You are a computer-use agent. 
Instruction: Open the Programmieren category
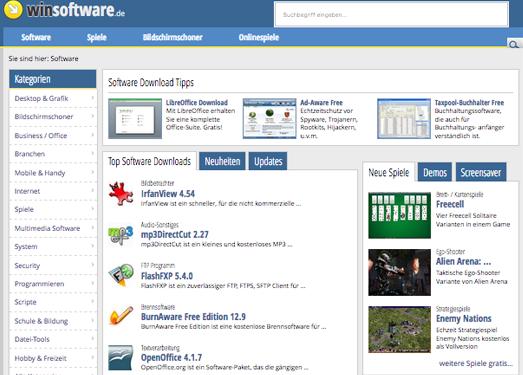(39, 284)
